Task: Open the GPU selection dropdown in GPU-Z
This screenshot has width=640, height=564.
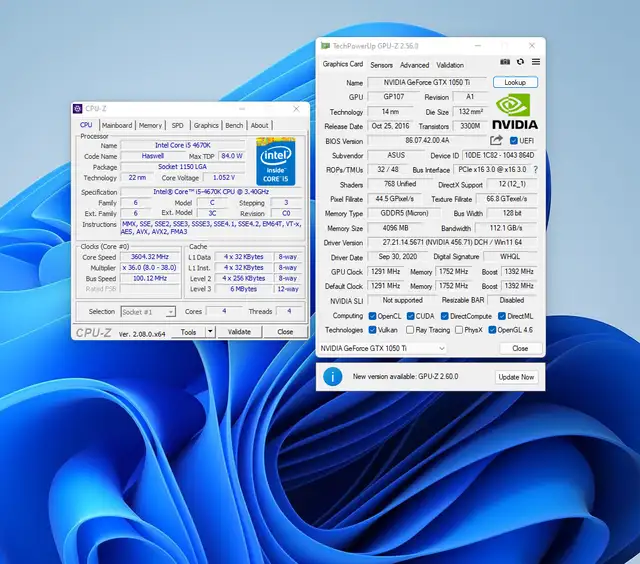Action: [x=382, y=348]
